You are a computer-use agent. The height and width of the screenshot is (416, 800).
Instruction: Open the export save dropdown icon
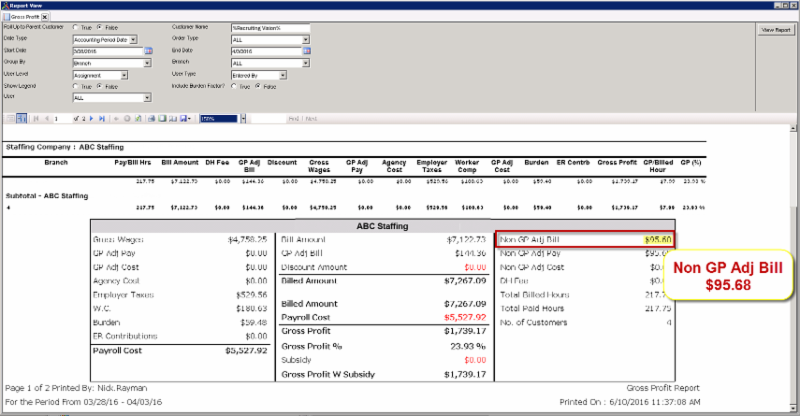tap(185, 118)
